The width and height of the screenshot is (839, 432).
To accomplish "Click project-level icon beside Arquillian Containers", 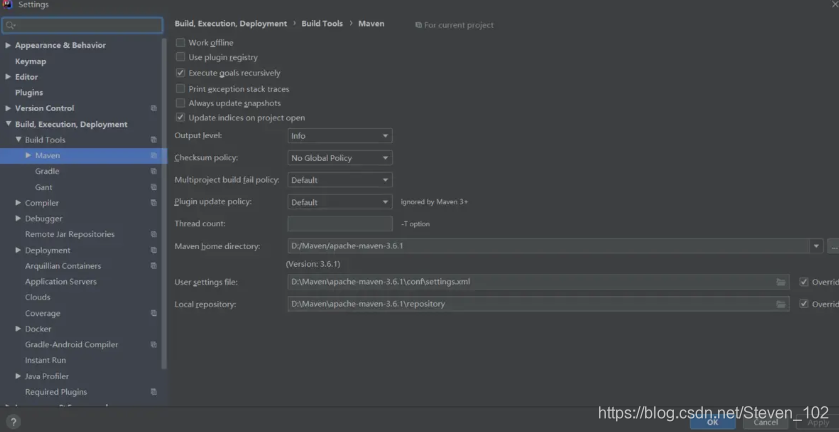I will (154, 266).
